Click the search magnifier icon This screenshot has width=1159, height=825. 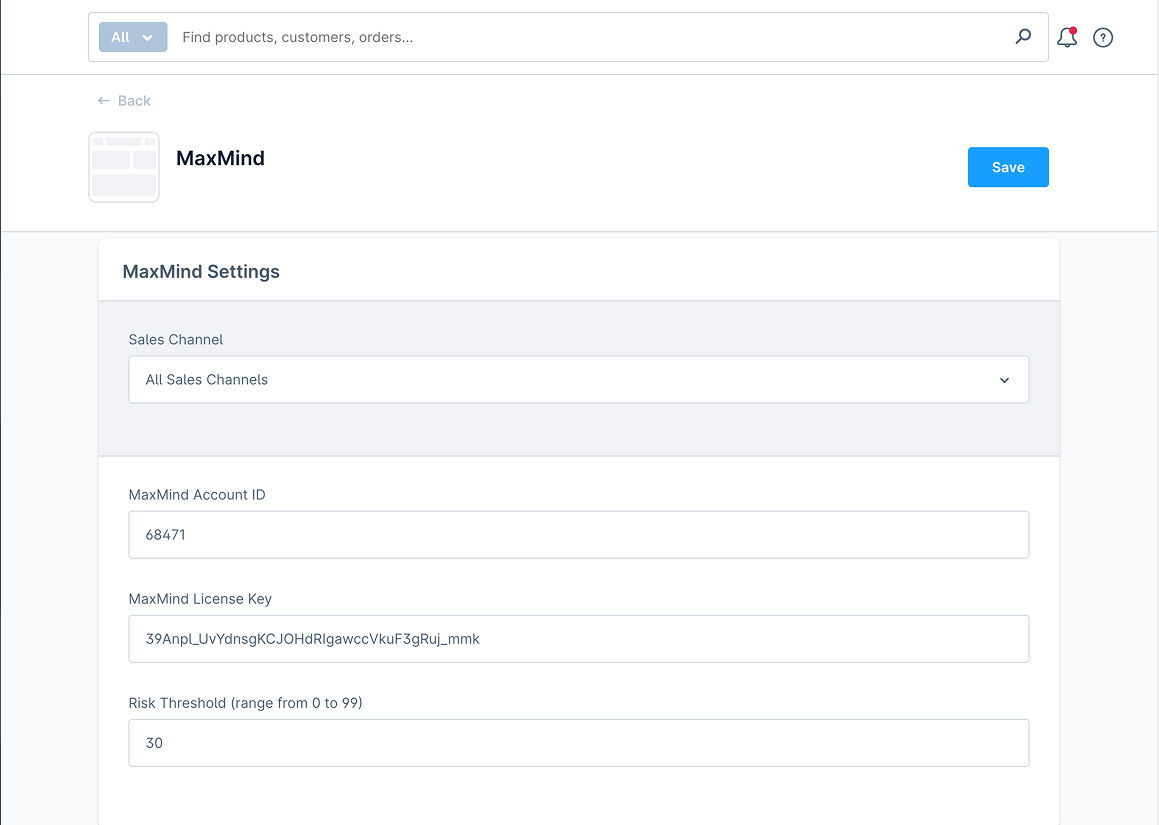[x=1023, y=37]
